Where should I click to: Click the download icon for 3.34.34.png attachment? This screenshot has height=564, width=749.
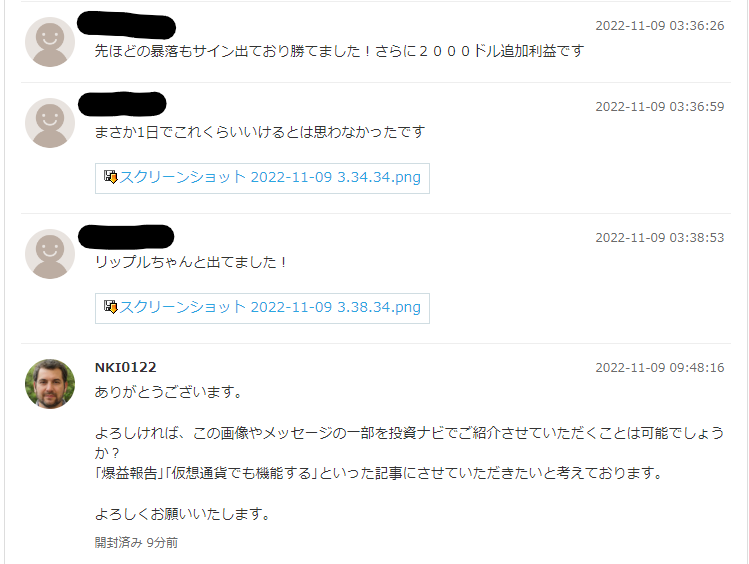coord(111,177)
